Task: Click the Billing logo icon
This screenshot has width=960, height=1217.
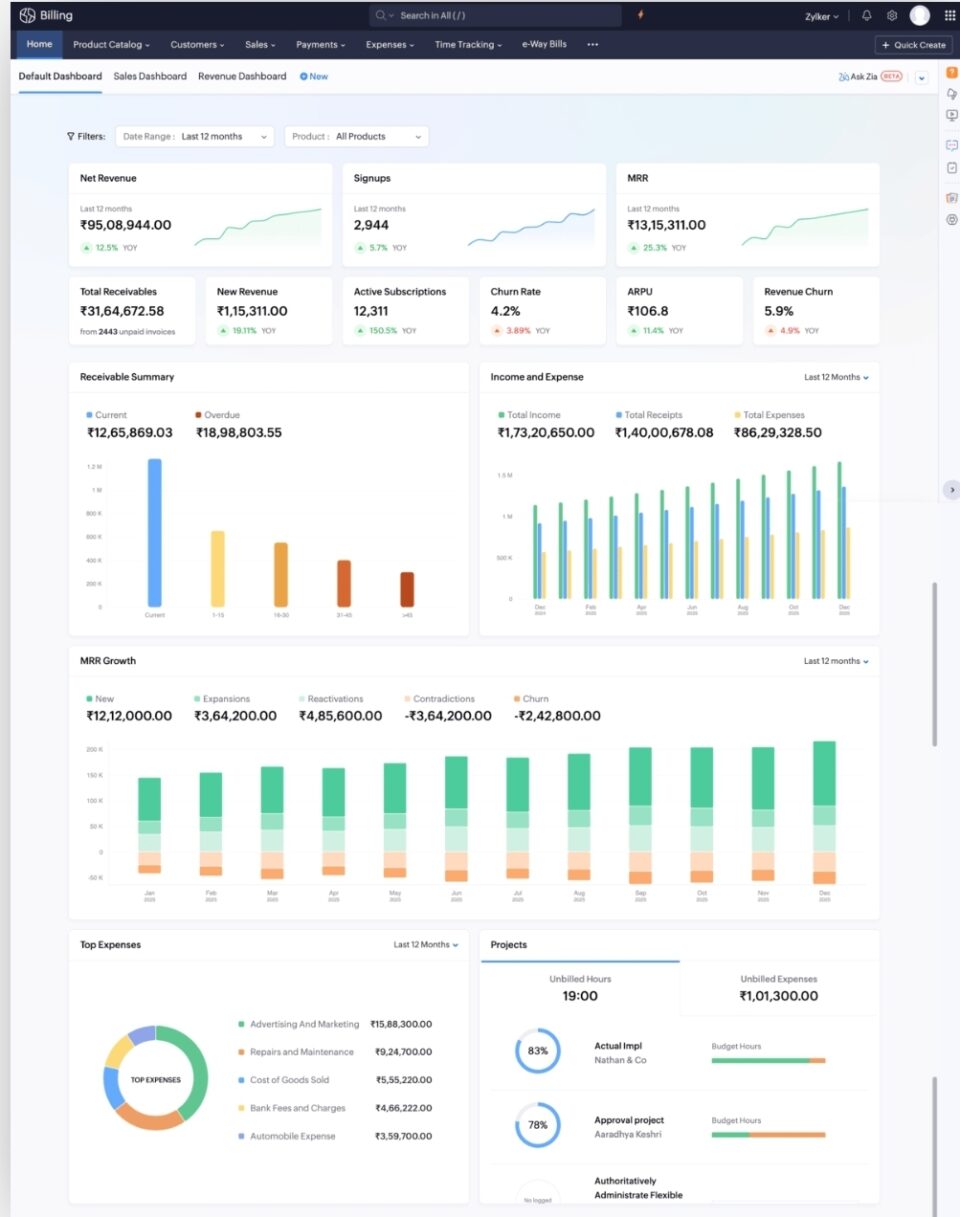Action: (x=27, y=16)
